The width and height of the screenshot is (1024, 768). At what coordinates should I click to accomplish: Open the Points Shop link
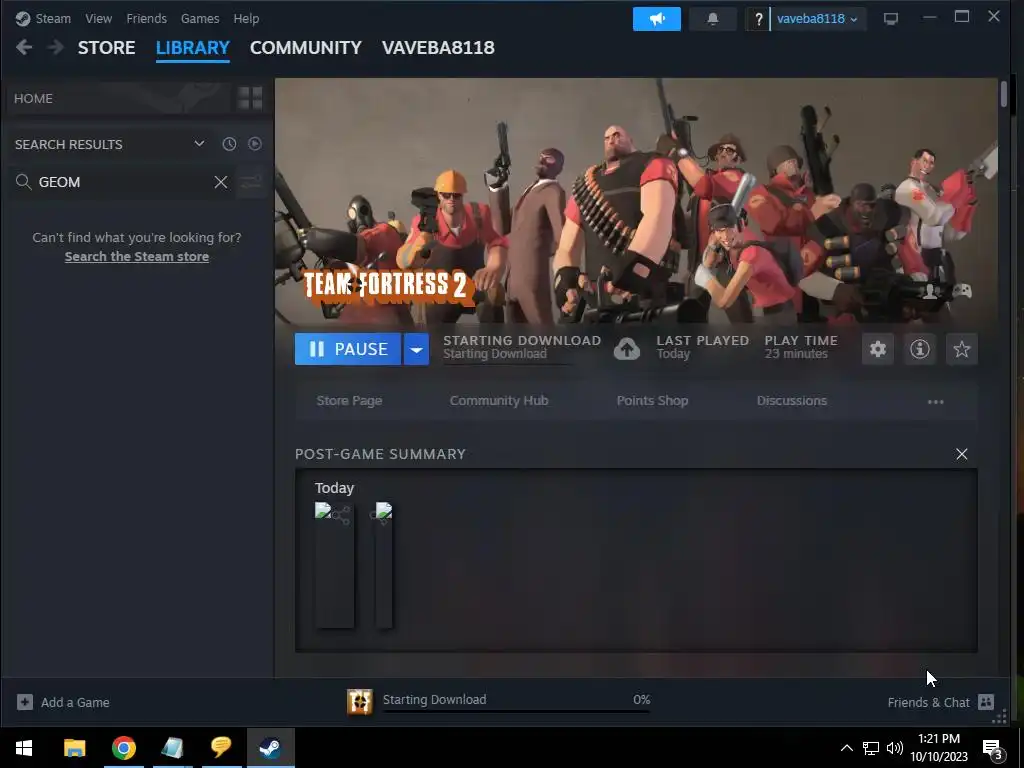click(652, 401)
